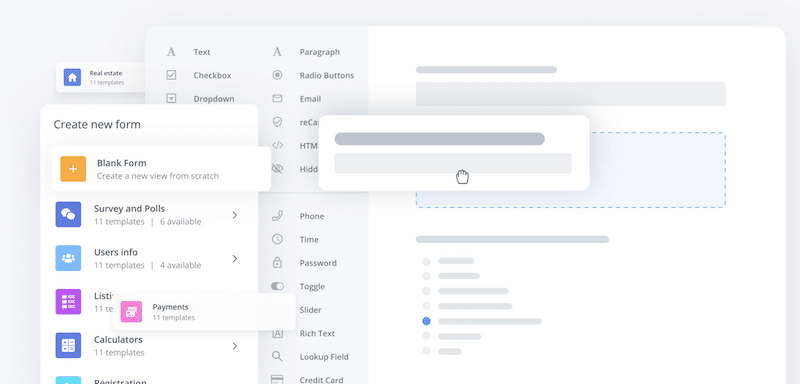Click the Users info people icon
800x384 pixels.
68,258
